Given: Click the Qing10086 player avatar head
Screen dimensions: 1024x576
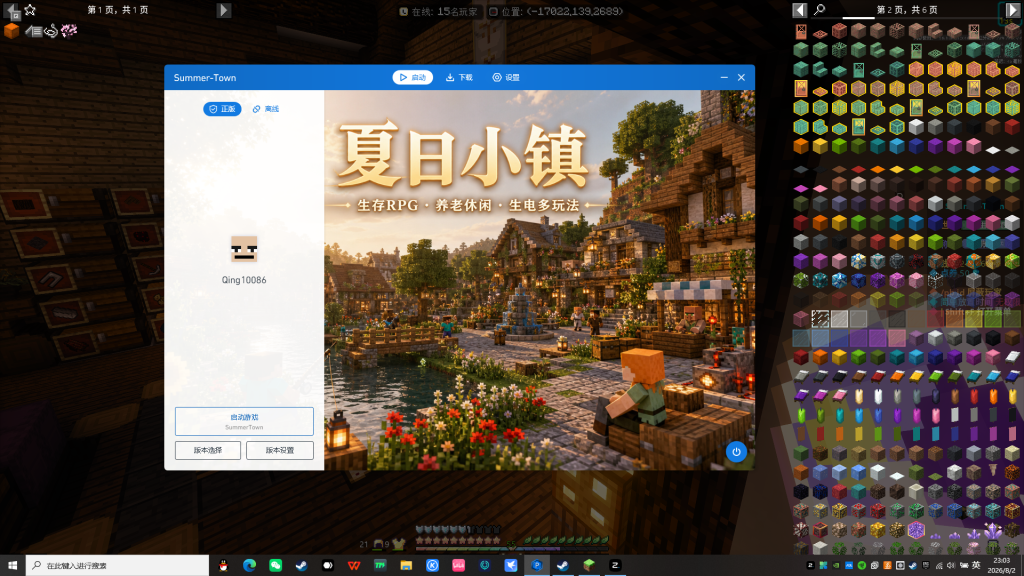Looking at the screenshot, I should click(244, 249).
